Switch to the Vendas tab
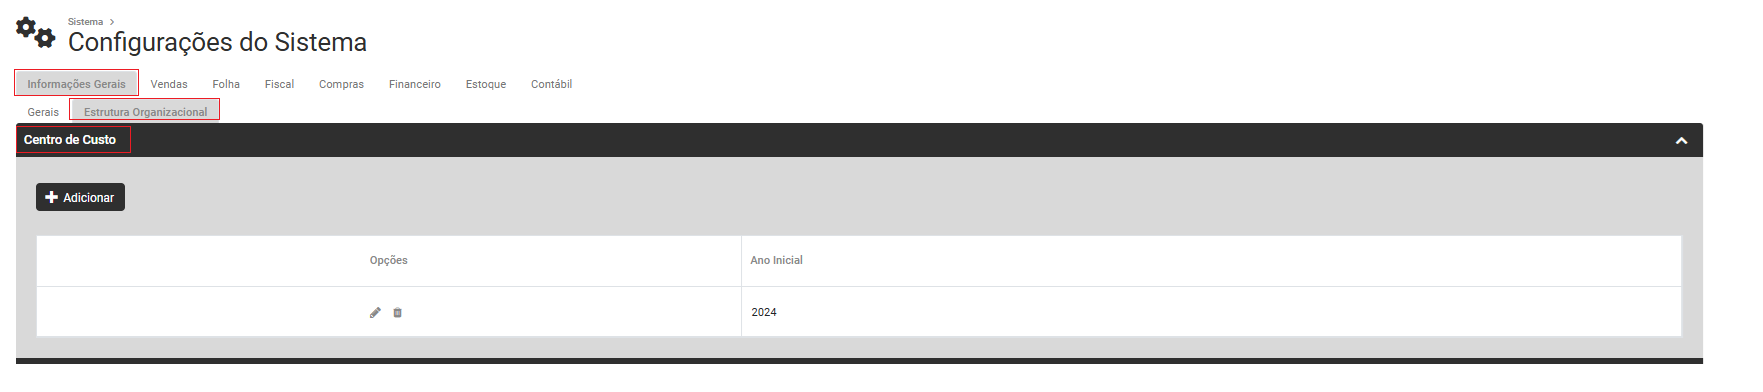The image size is (1763, 392). [169, 84]
